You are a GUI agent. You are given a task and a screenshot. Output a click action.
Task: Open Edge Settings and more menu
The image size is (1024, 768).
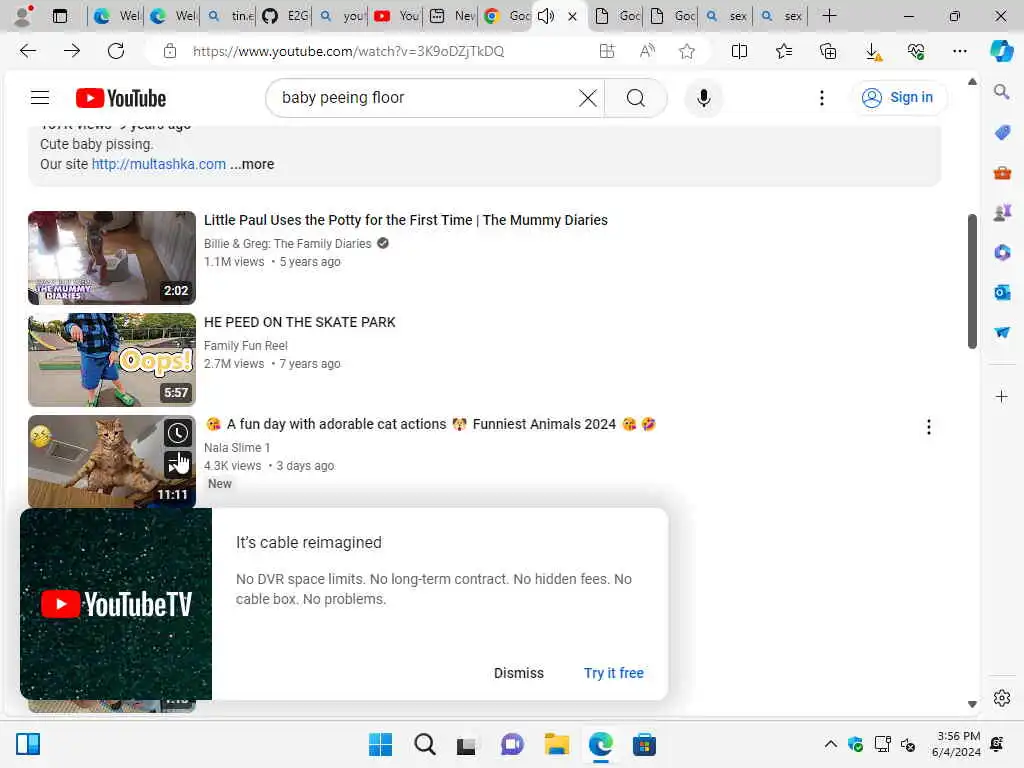959,51
